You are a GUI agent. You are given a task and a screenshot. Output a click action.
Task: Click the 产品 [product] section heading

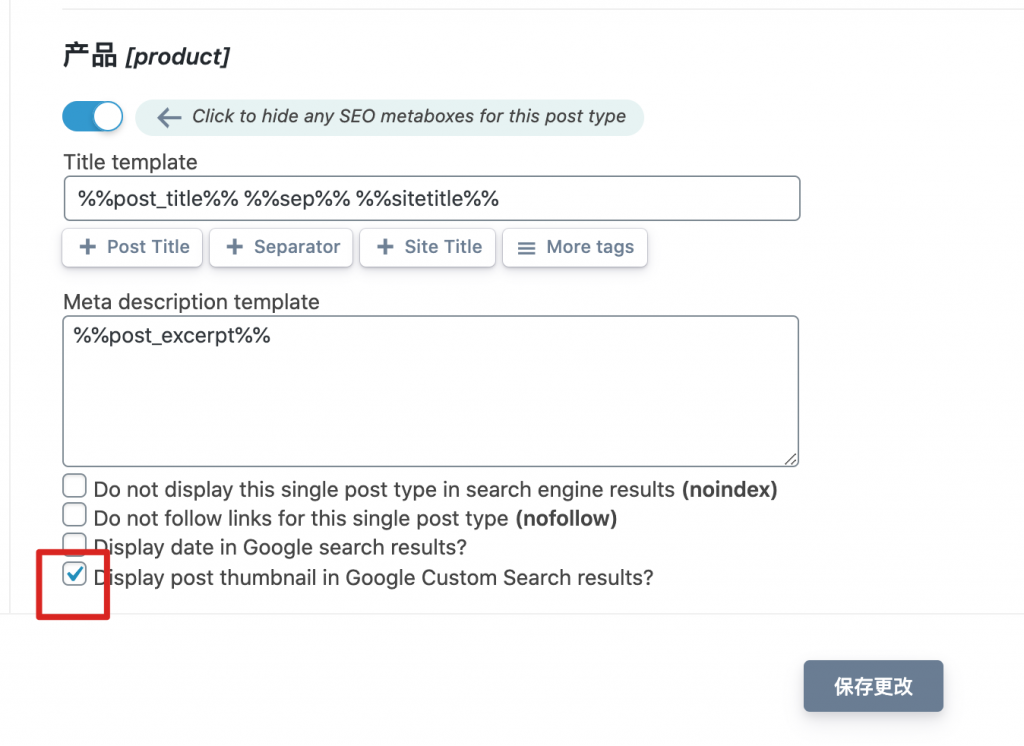point(146,57)
